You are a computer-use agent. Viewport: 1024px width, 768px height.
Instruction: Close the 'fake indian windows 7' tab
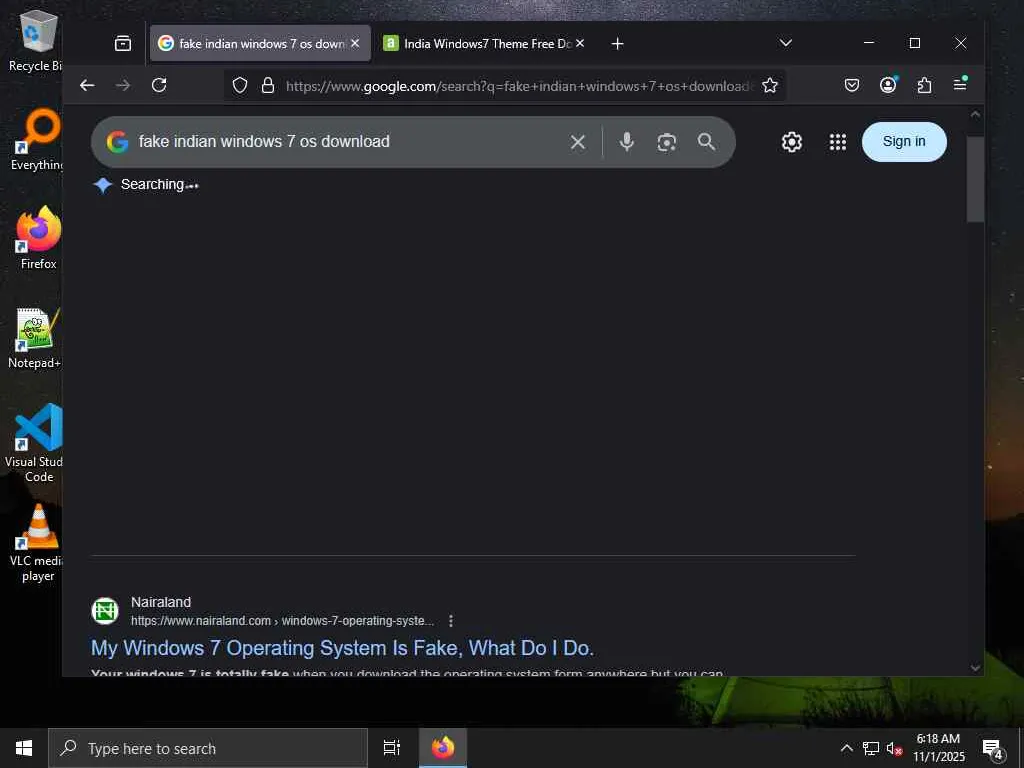pyautogui.click(x=355, y=43)
